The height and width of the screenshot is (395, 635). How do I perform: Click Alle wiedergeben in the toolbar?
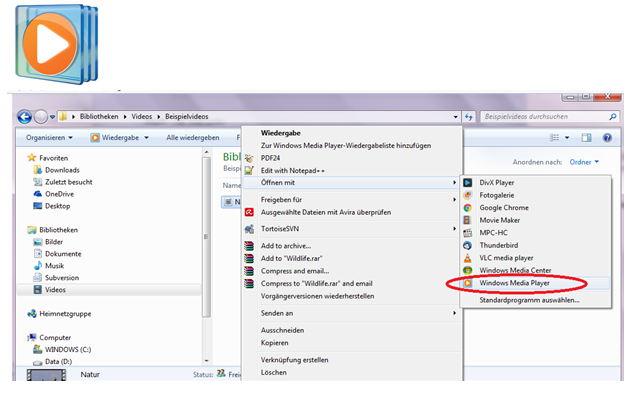coord(192,138)
